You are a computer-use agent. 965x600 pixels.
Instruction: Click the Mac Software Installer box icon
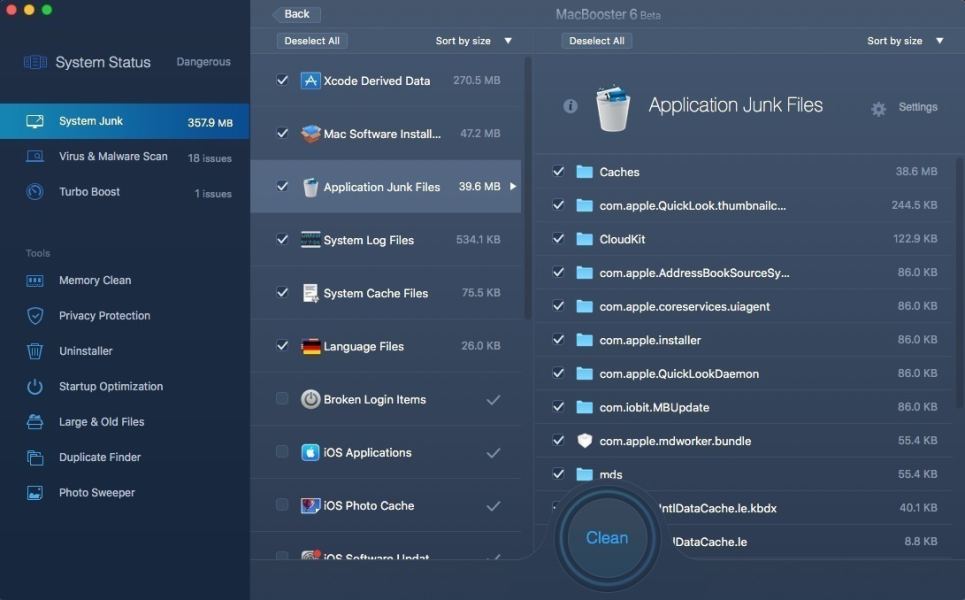point(311,134)
